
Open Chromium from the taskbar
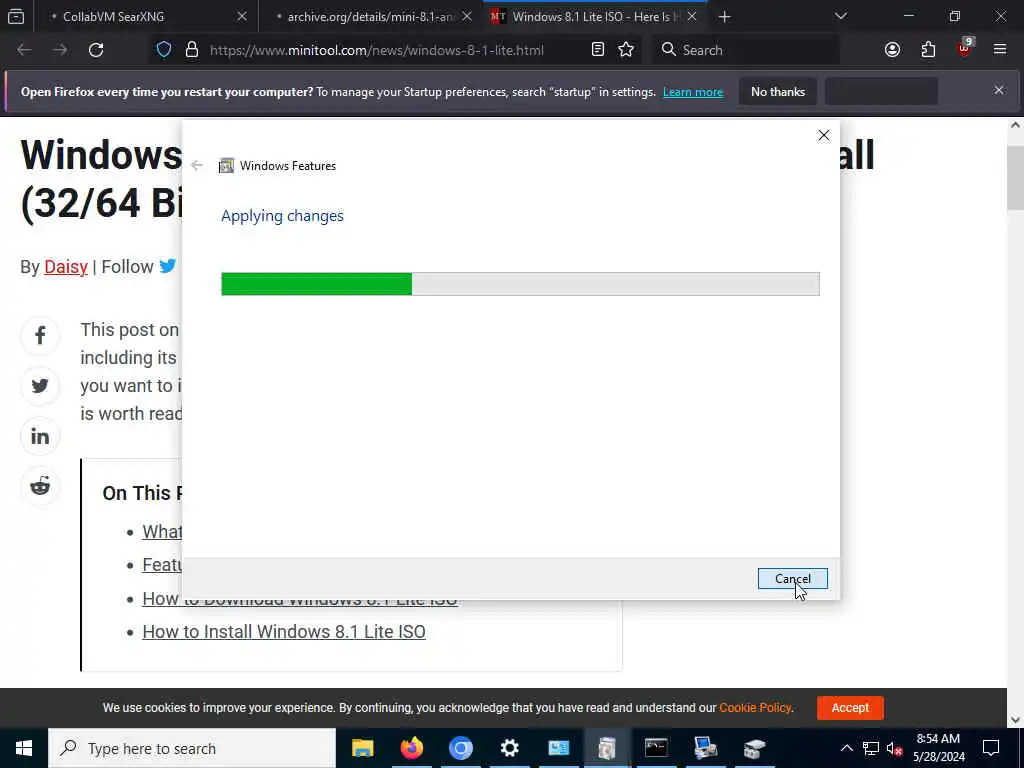point(460,748)
